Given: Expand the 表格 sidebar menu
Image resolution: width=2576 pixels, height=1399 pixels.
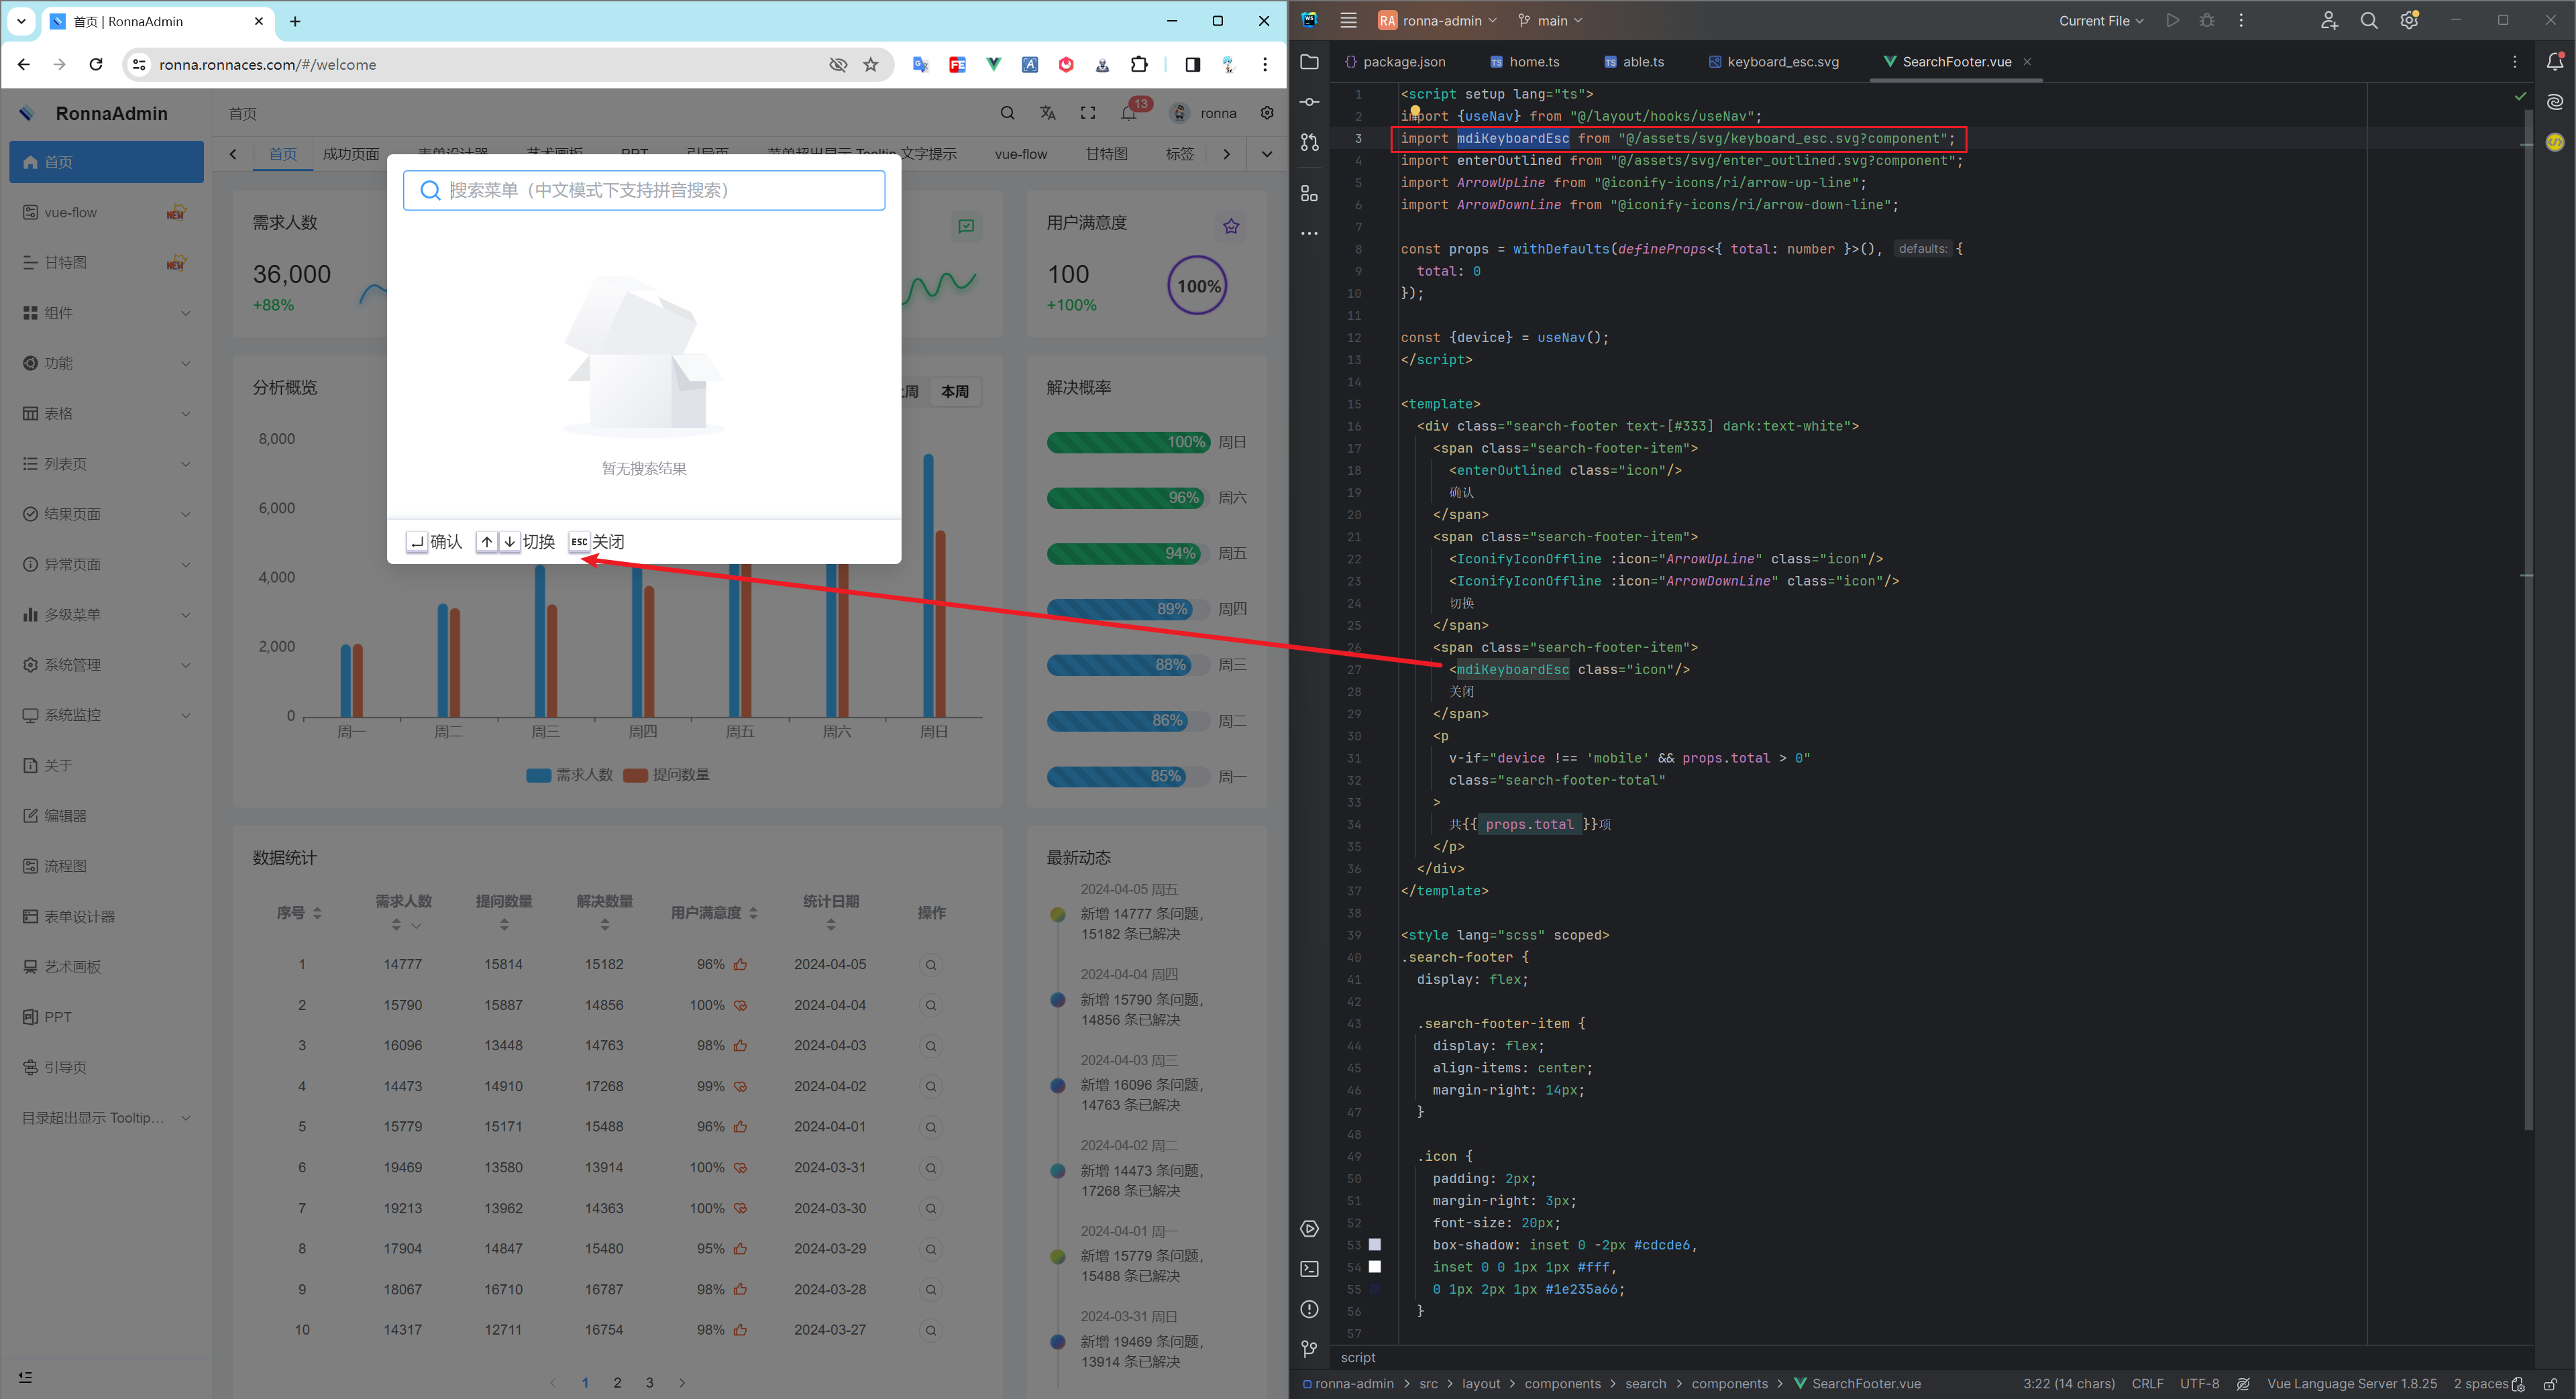Looking at the screenshot, I should (106, 413).
